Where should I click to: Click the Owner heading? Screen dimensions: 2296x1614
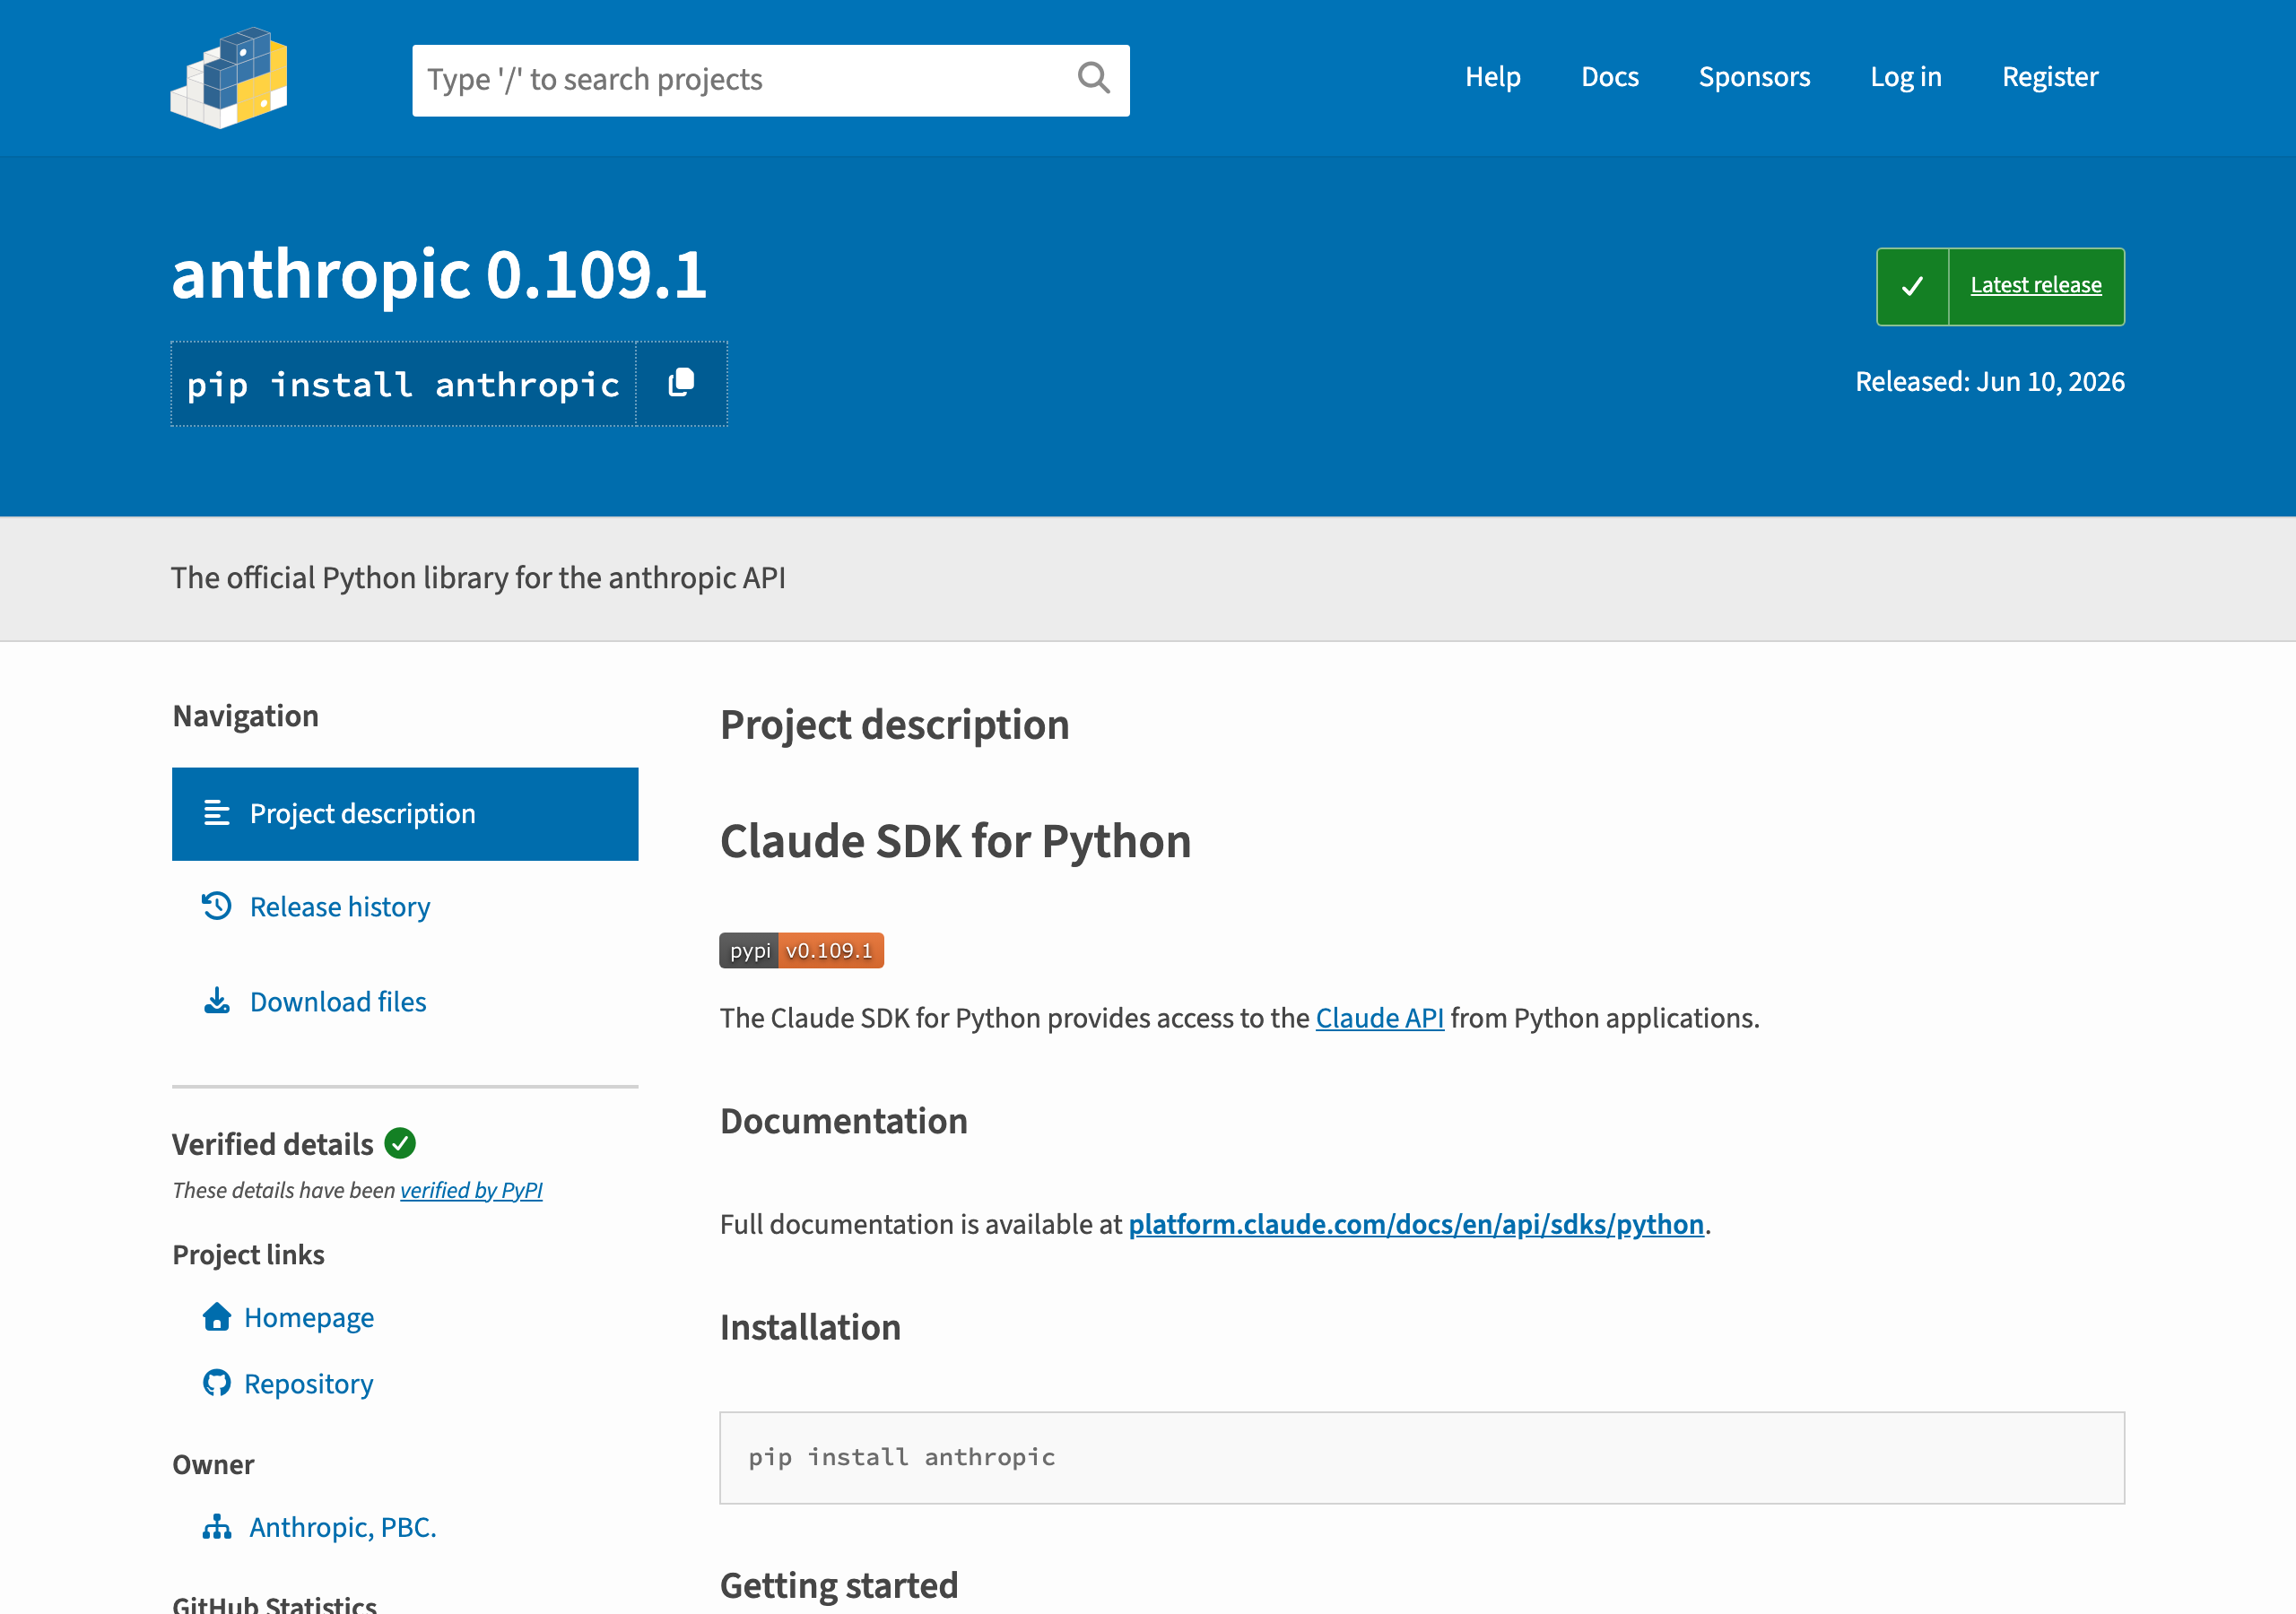click(x=213, y=1464)
